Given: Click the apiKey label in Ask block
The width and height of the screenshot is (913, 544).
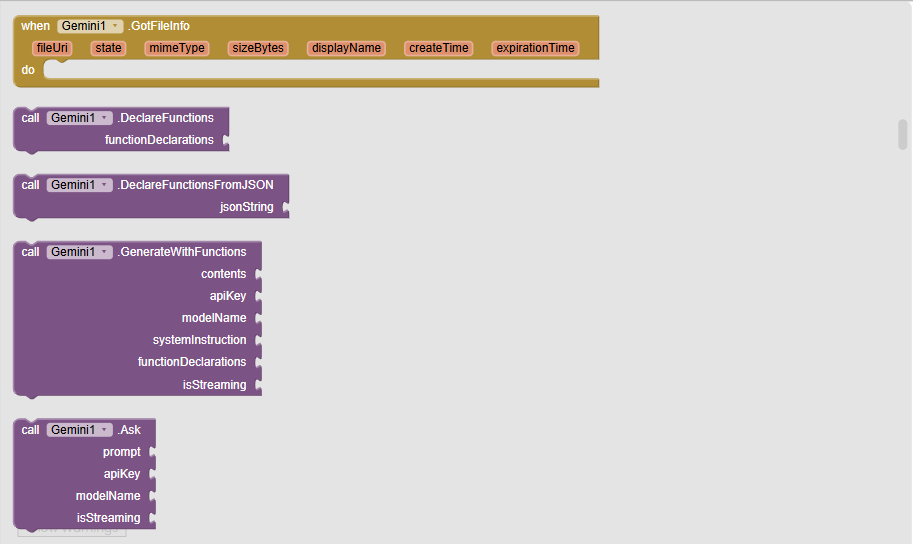Looking at the screenshot, I should pos(122,475).
